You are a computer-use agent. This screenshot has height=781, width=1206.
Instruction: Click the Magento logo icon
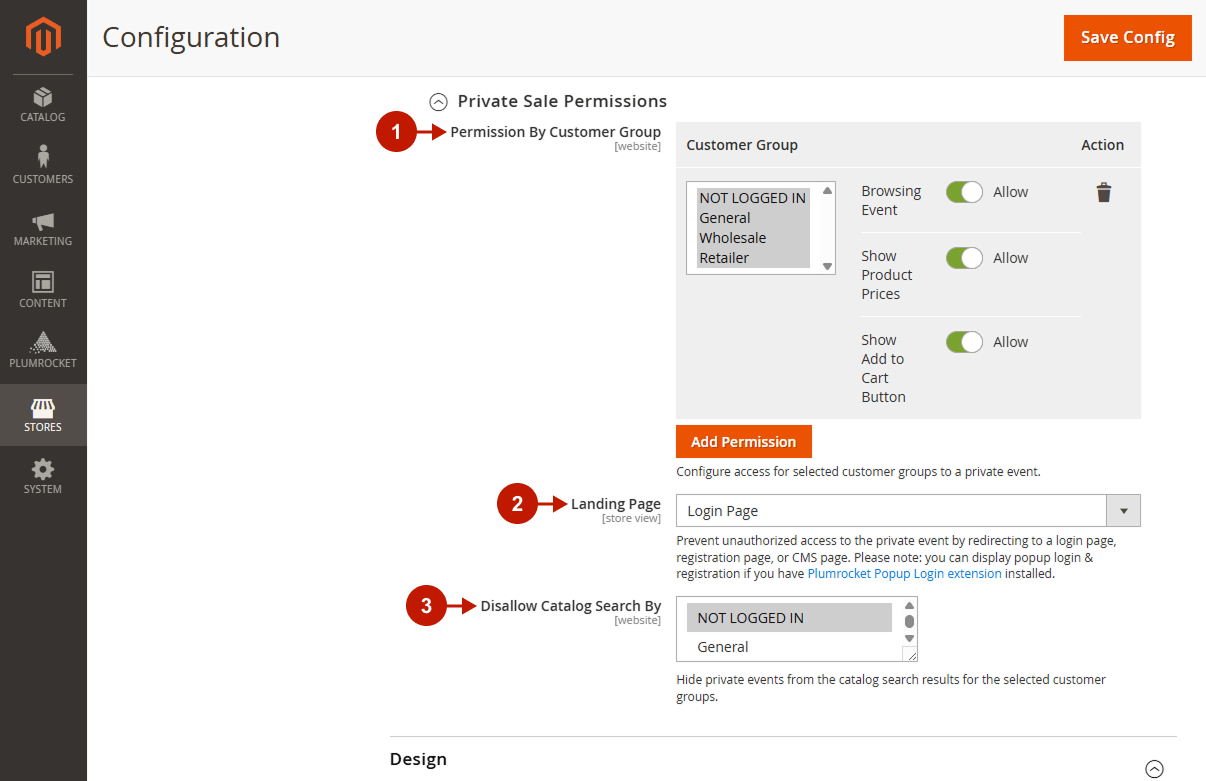coord(43,37)
